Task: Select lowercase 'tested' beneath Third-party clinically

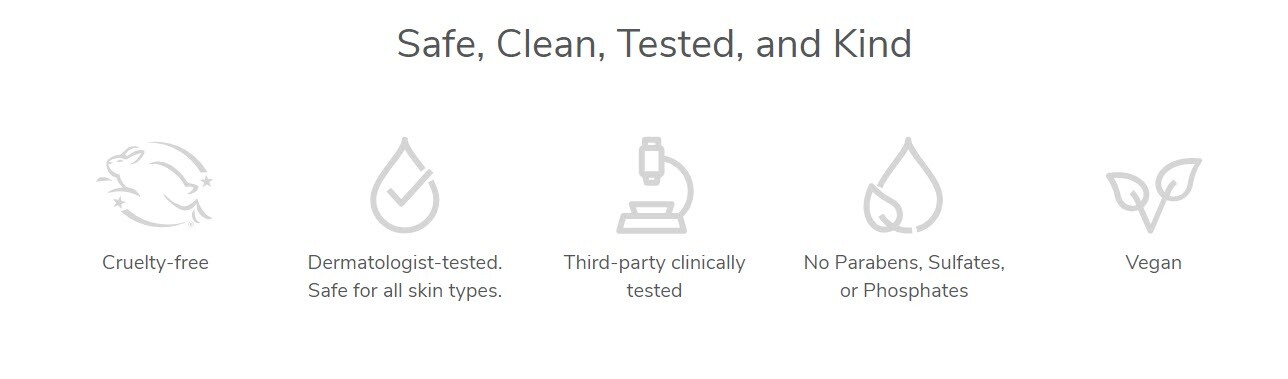Action: coord(654,291)
